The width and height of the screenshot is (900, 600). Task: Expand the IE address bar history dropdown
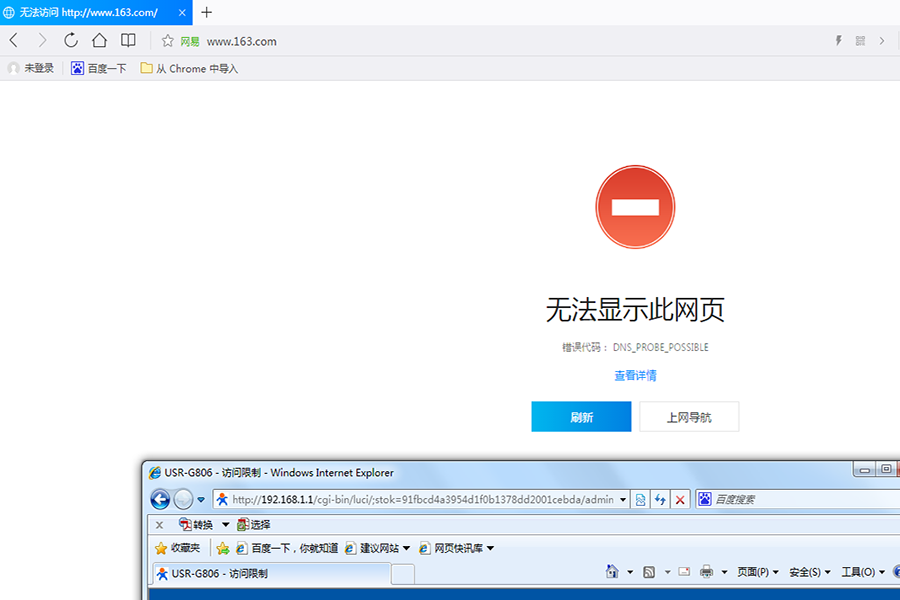[x=624, y=499]
